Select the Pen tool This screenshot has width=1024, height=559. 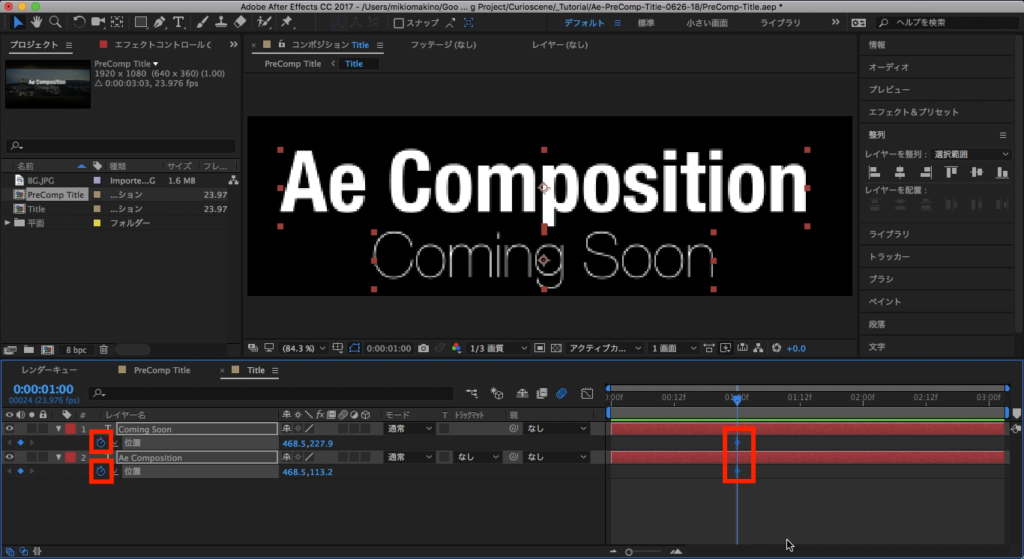159,22
